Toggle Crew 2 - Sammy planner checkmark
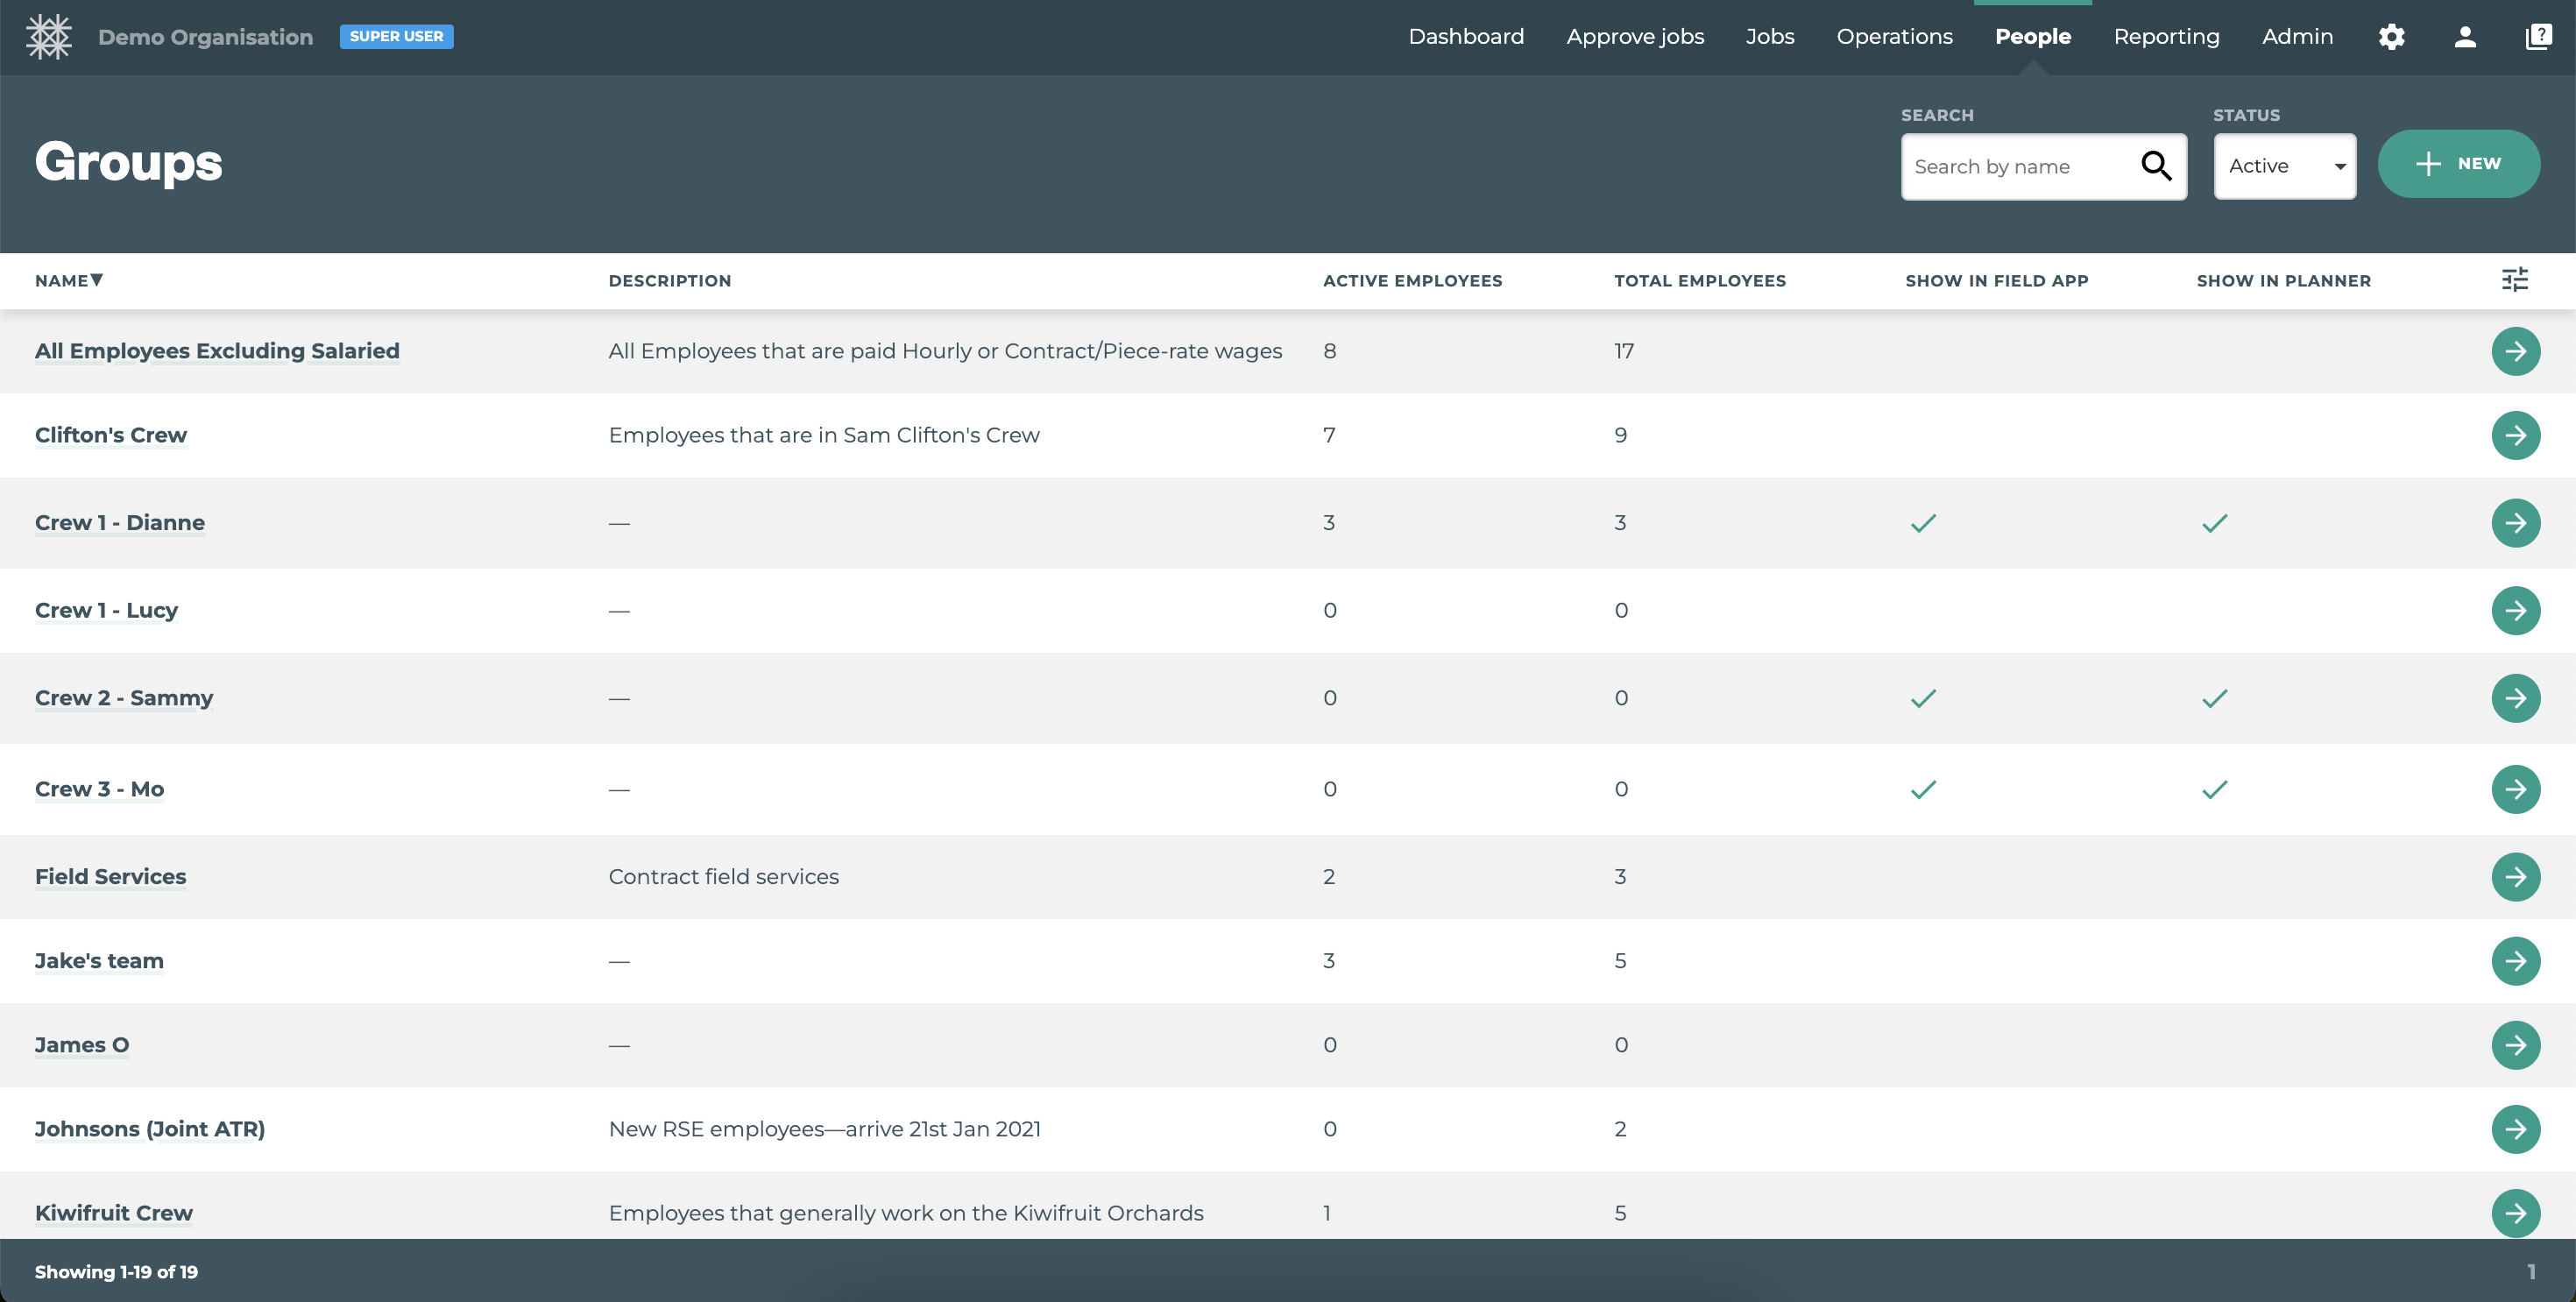Viewport: 2576px width, 1302px height. [x=2214, y=698]
